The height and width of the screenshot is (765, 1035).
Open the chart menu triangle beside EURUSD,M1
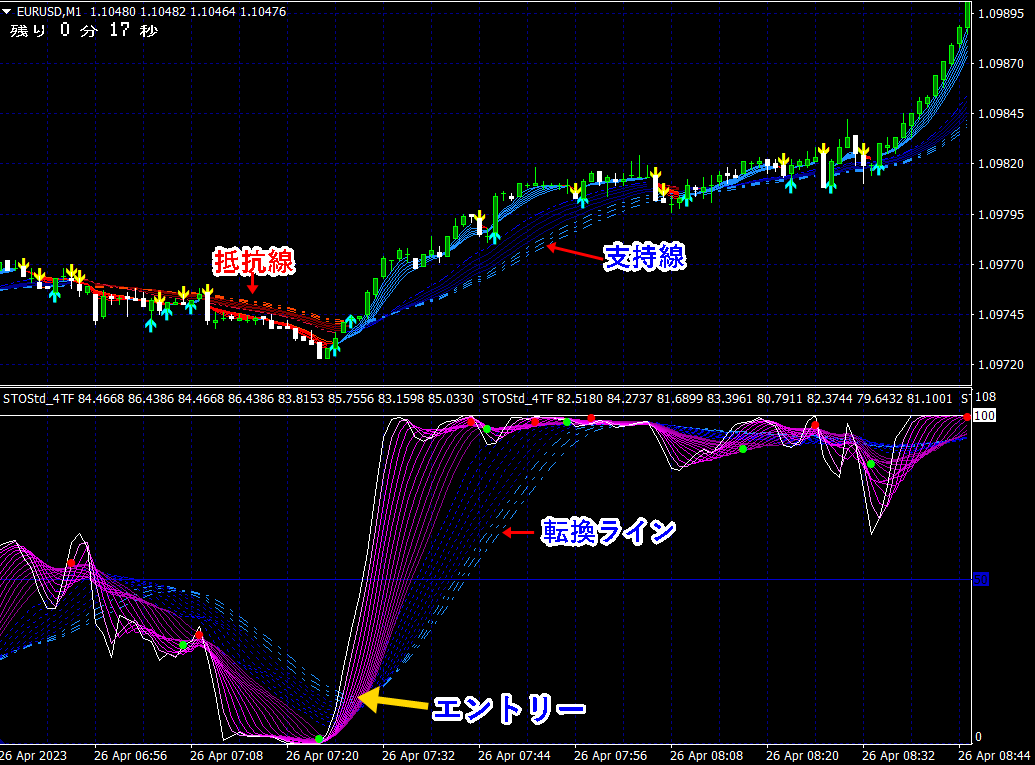7,12
